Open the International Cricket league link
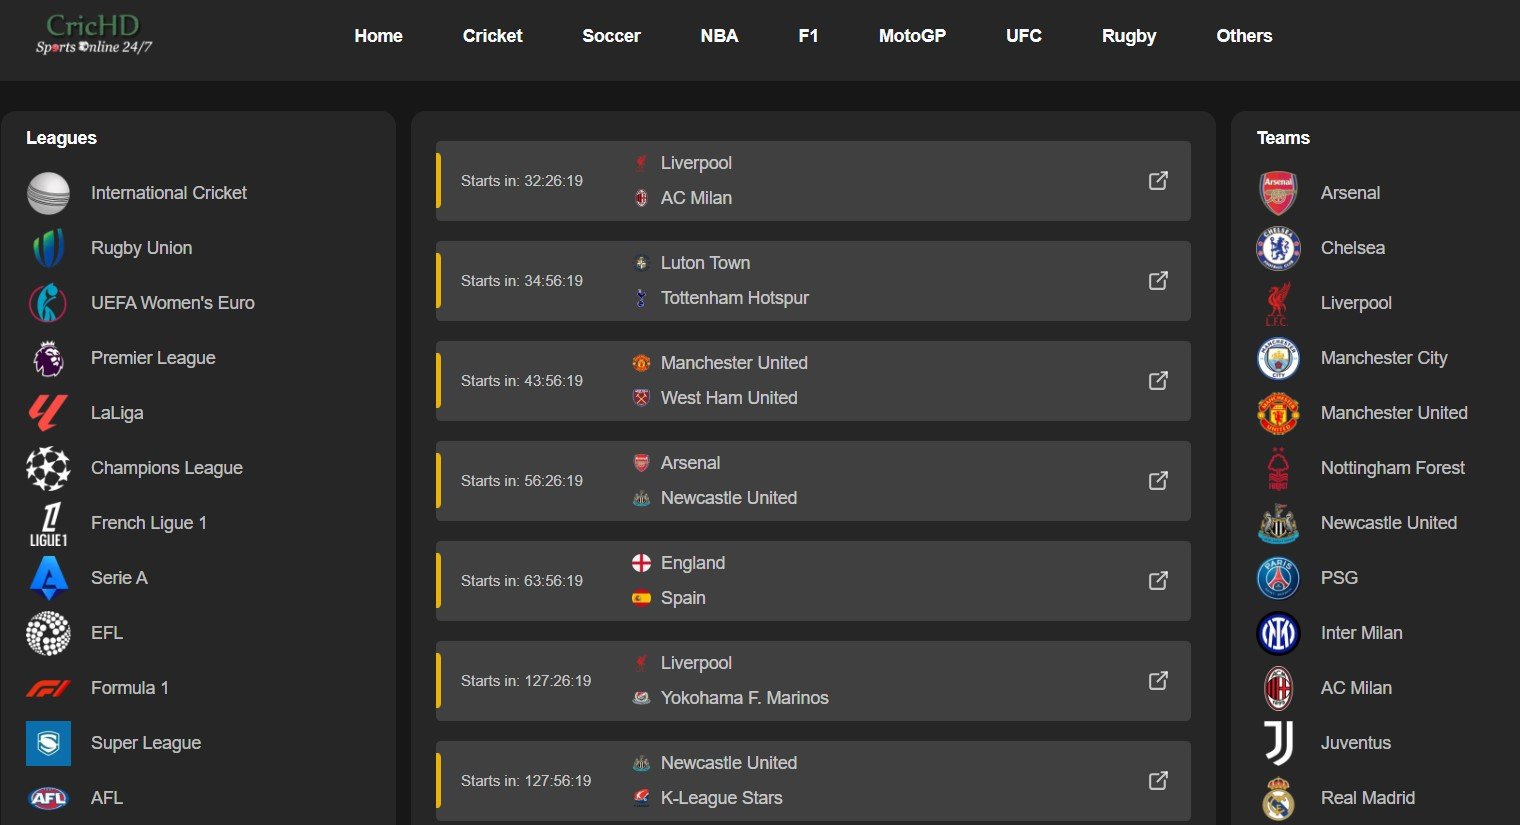 click(x=168, y=193)
